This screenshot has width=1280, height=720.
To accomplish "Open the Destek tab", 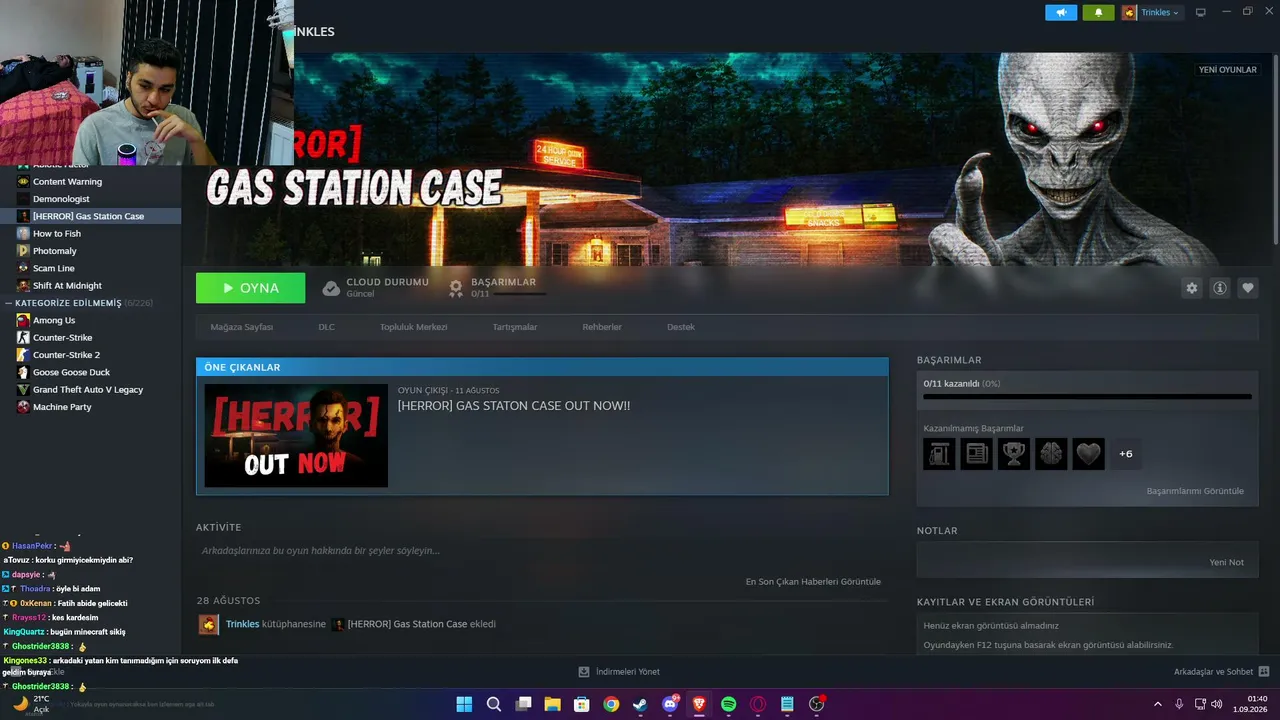I will coord(681,327).
